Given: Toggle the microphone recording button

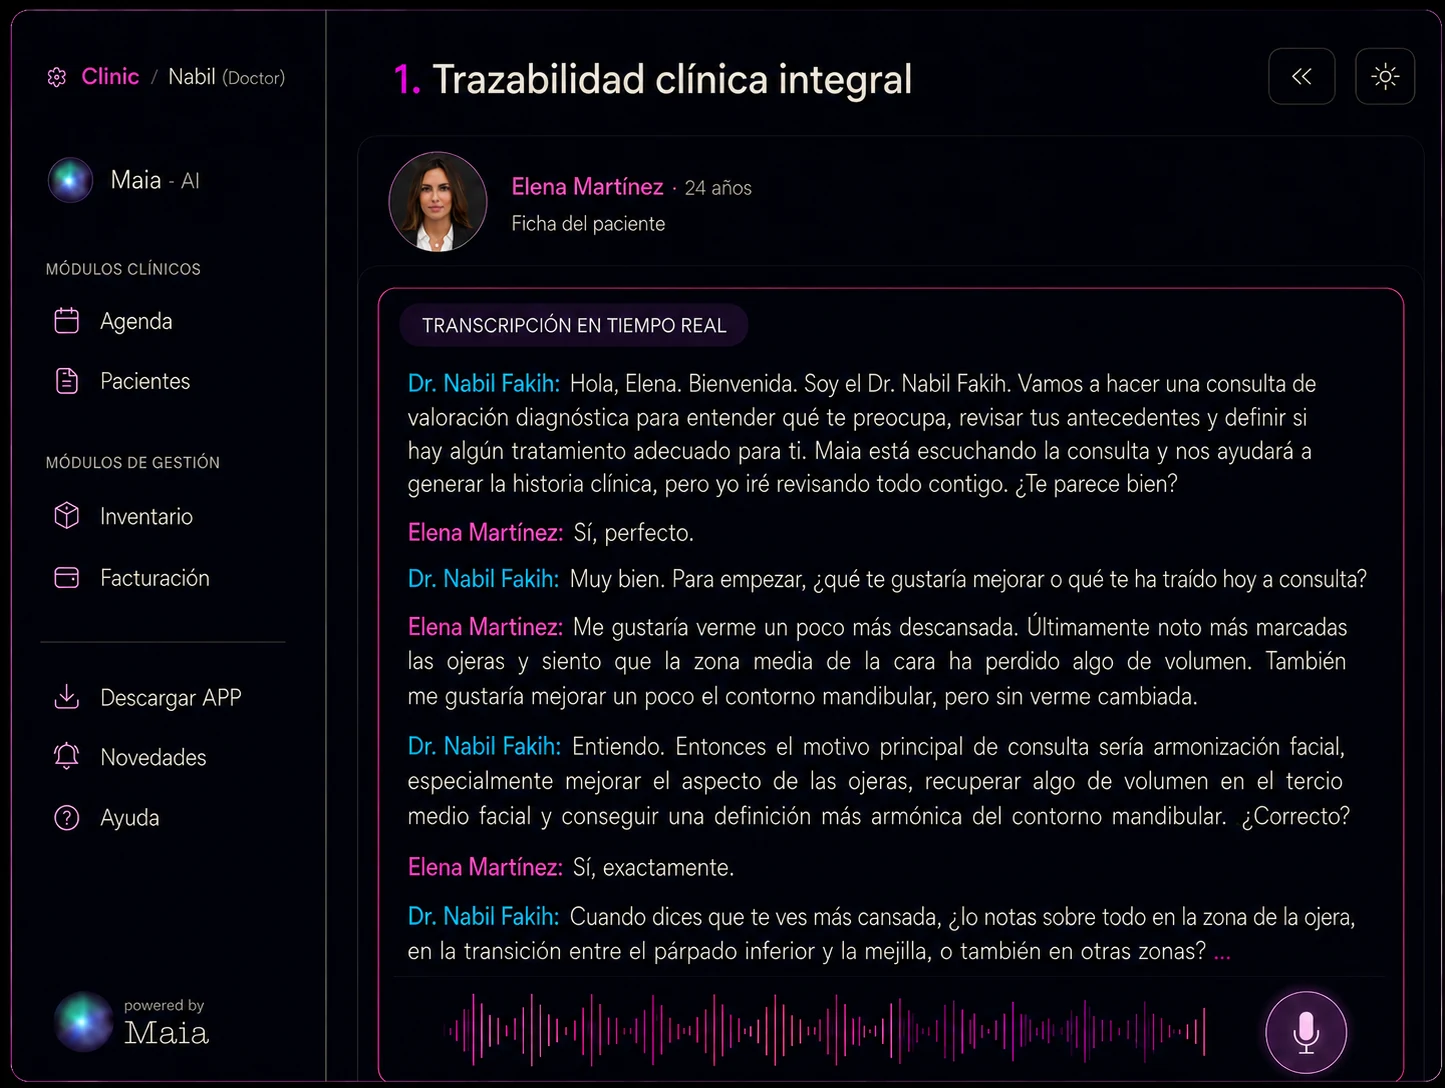Looking at the screenshot, I should point(1306,1031).
